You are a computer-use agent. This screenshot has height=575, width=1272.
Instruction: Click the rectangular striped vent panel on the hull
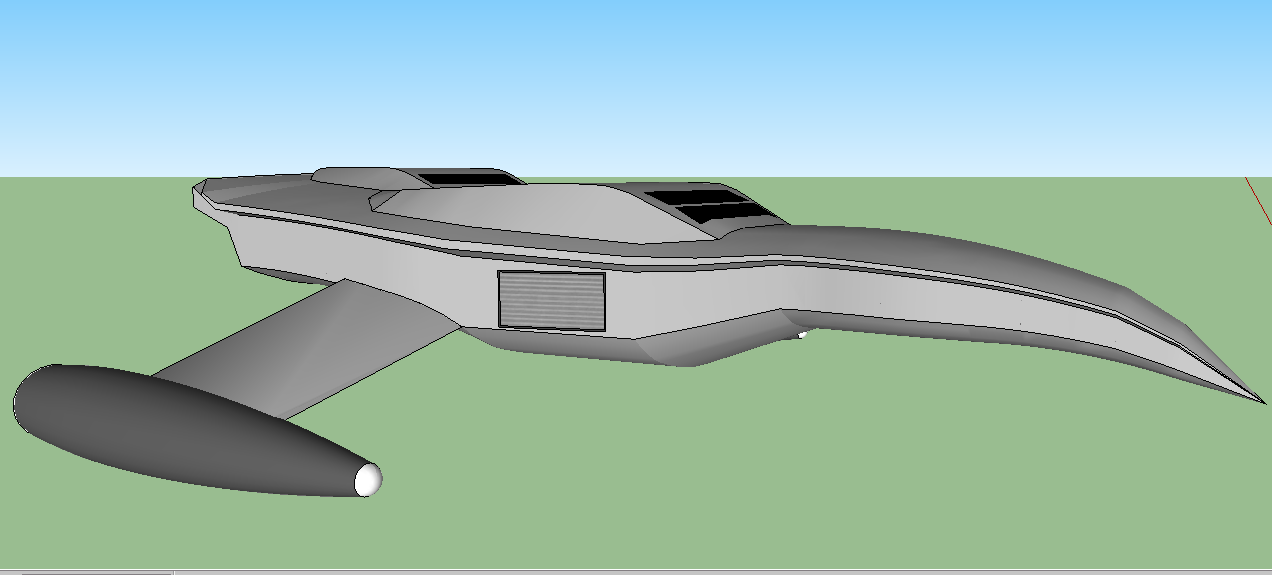pyautogui.click(x=552, y=300)
